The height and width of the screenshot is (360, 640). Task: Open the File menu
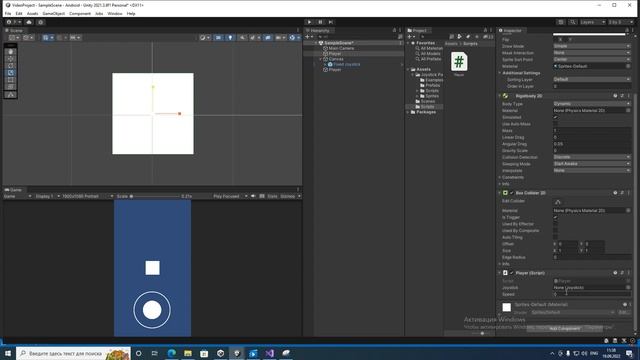(8, 13)
